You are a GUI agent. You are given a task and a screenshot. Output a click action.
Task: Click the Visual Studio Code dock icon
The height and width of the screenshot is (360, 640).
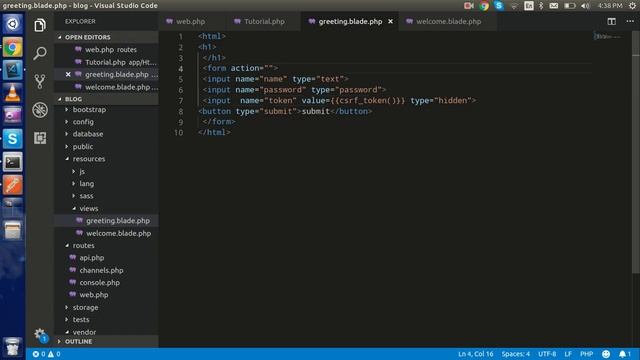[x=13, y=70]
